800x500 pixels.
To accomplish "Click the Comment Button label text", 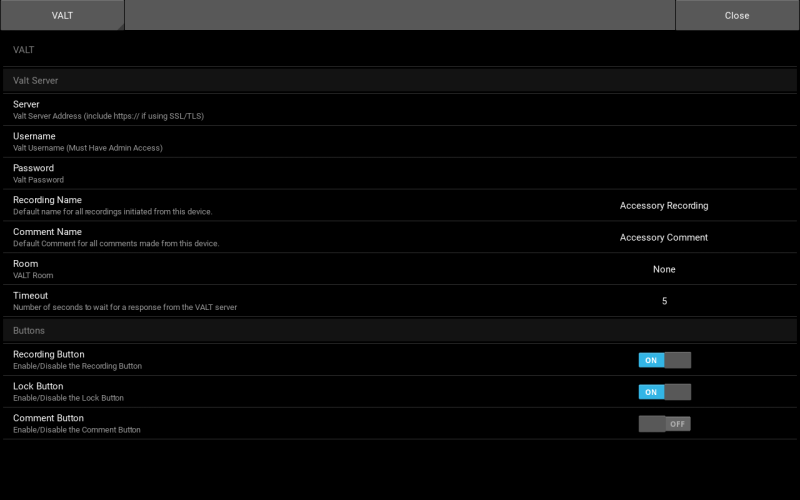I will [x=48, y=418].
